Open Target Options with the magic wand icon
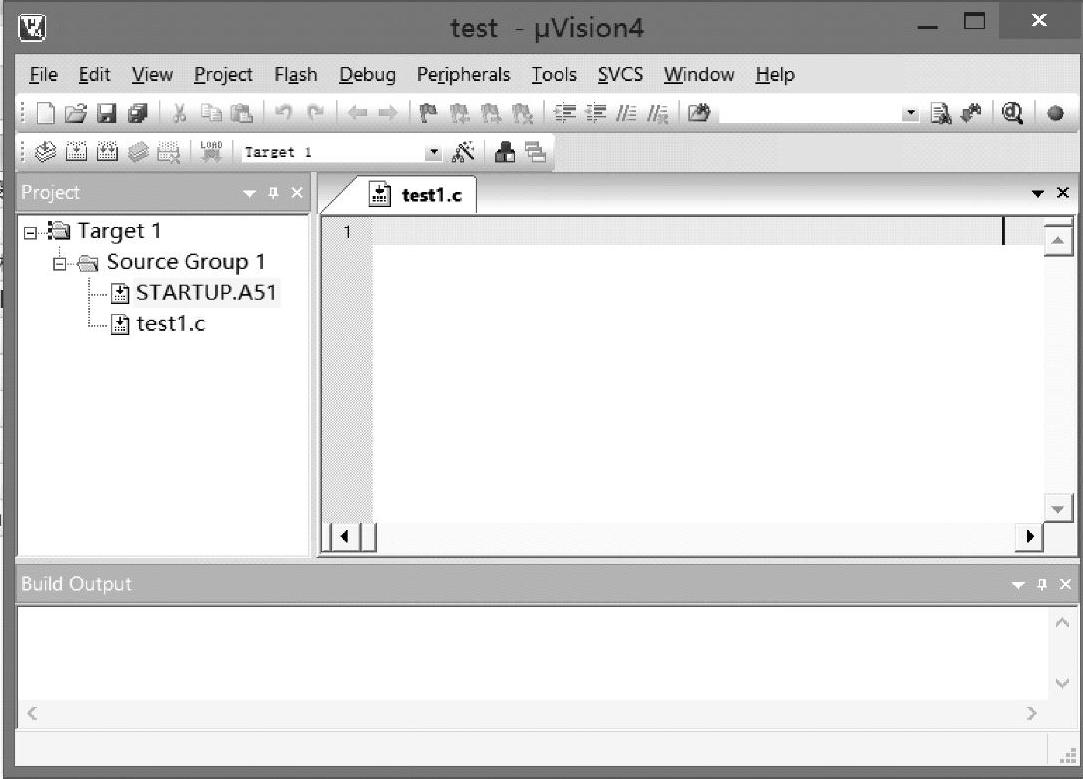The image size is (1083, 779). coord(463,151)
